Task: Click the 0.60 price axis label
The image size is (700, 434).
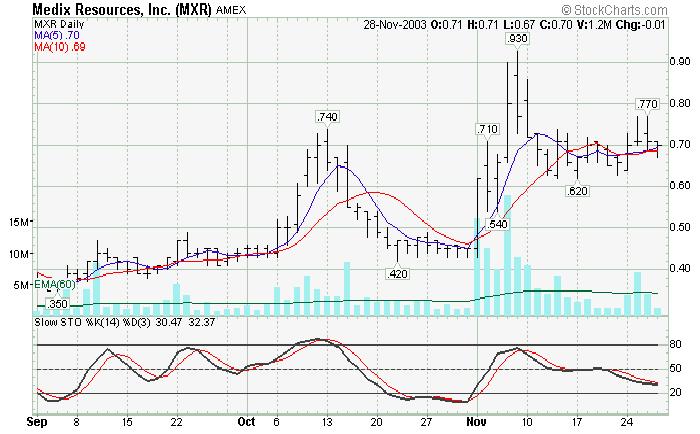Action: (680, 185)
